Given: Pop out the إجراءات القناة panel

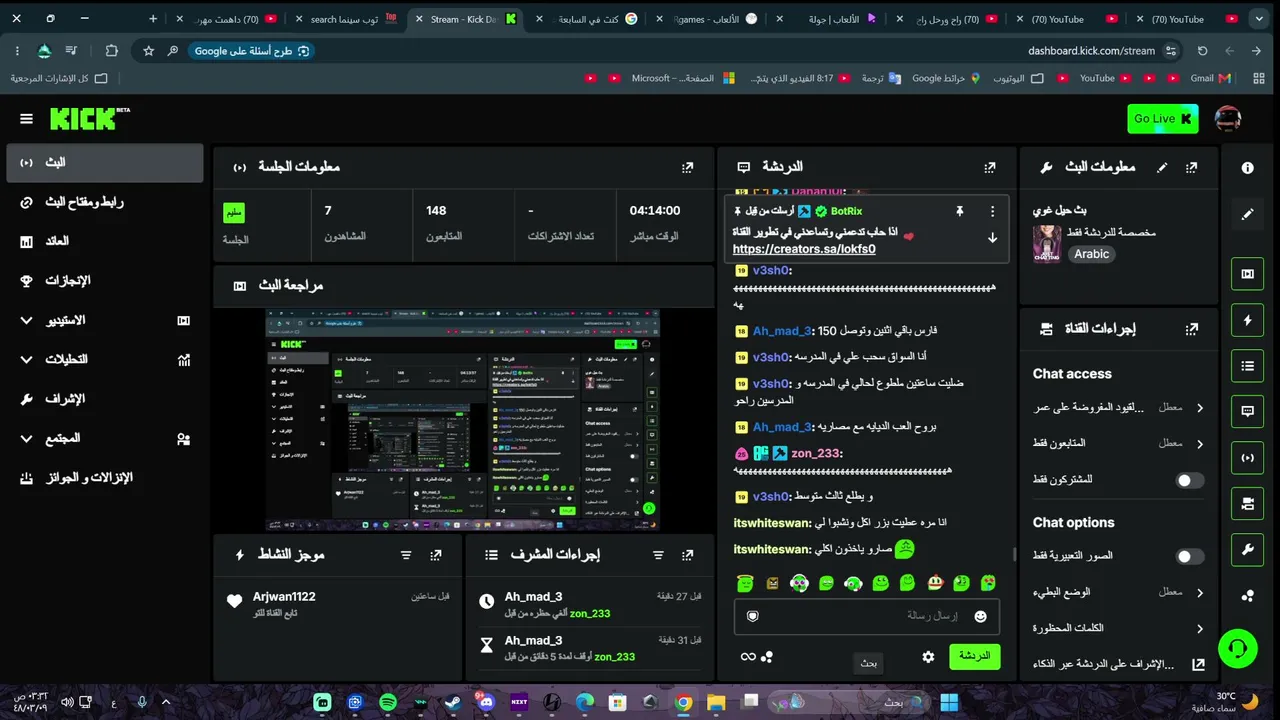Looking at the screenshot, I should (x=1191, y=328).
